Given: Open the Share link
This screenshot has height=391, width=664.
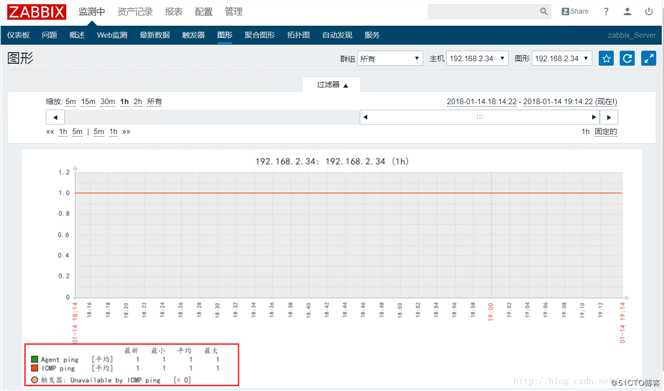Looking at the screenshot, I should click(575, 11).
